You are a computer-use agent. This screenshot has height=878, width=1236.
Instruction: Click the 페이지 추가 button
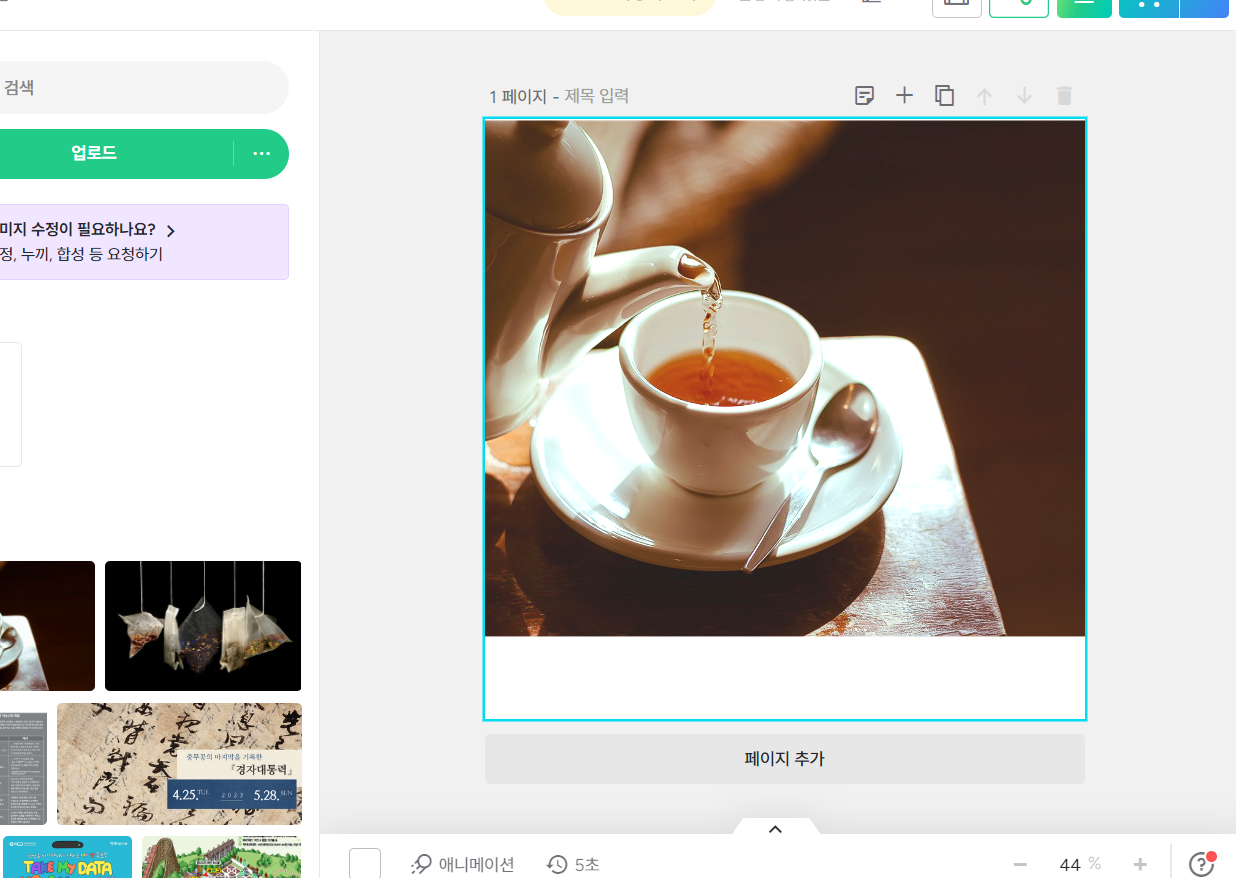coord(784,758)
